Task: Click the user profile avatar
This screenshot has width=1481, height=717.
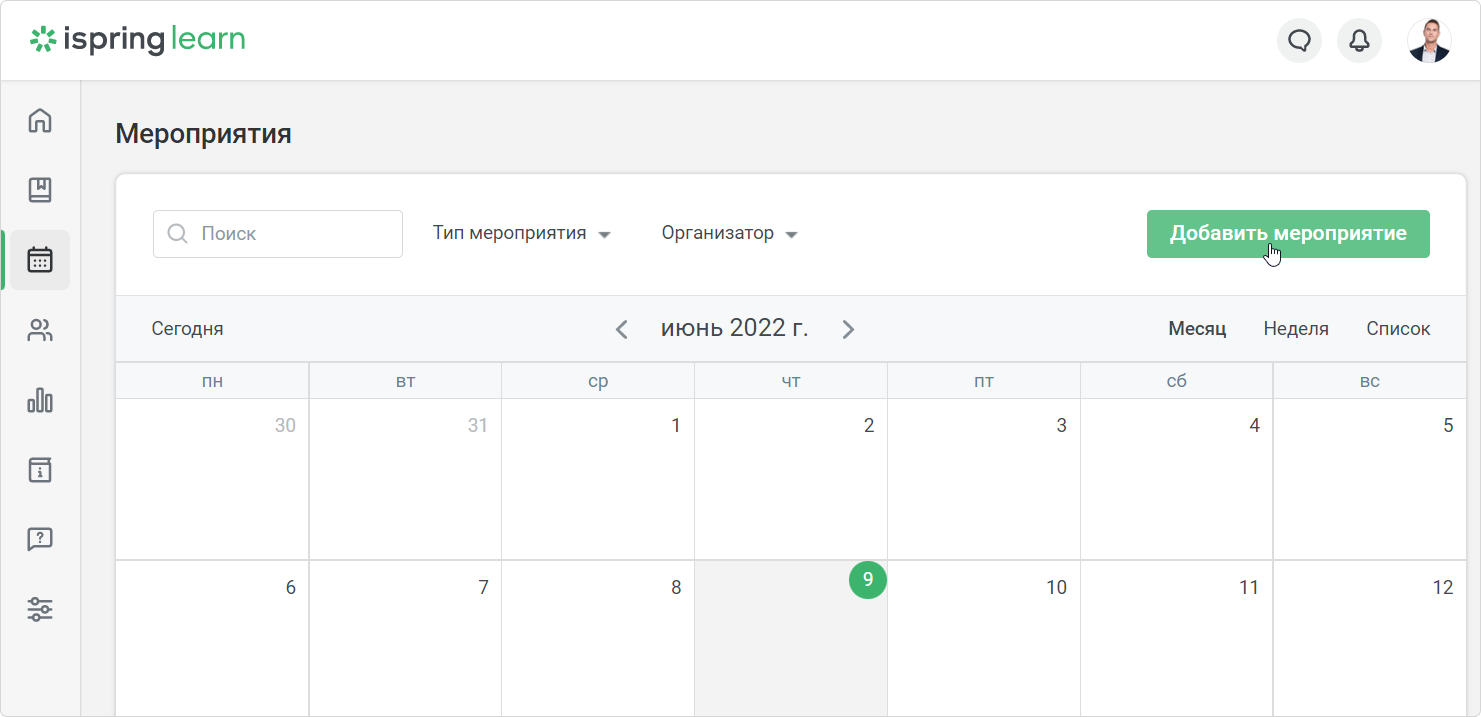Action: click(1429, 41)
